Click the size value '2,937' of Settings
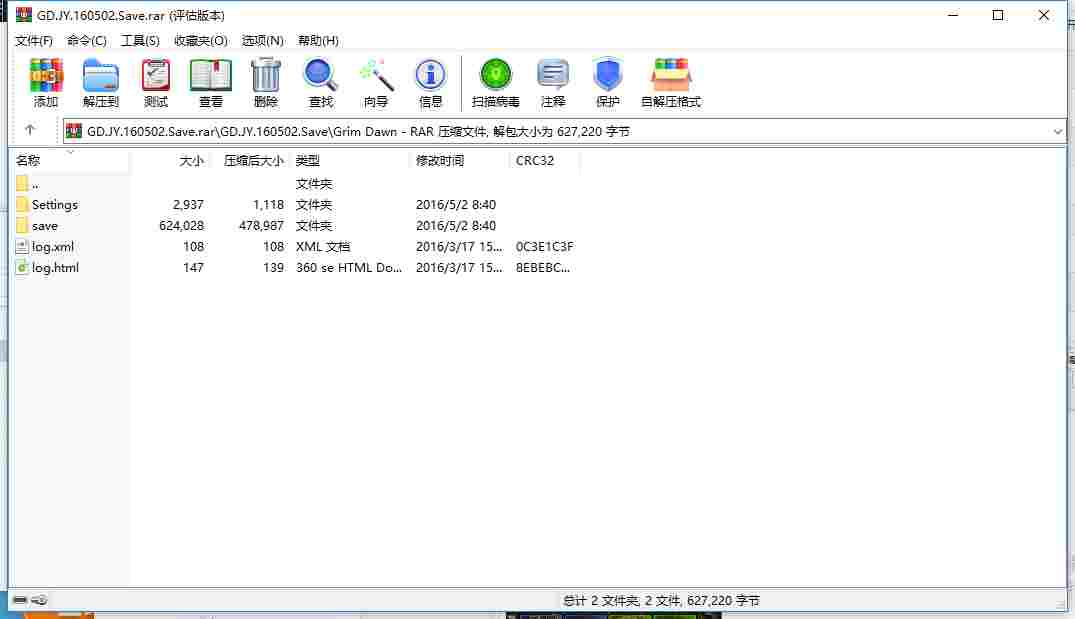This screenshot has width=1075, height=619. tap(188, 204)
